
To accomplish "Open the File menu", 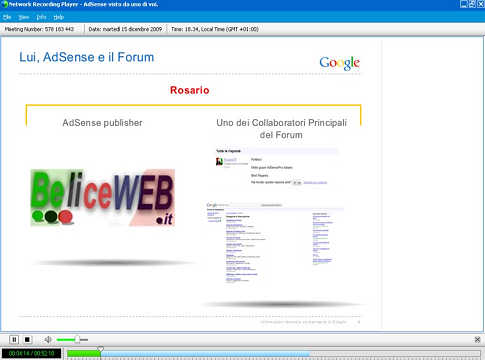I will [7, 17].
